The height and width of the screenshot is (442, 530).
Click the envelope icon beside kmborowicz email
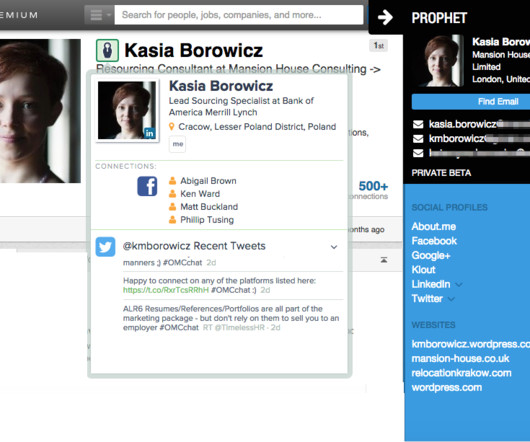pyautogui.click(x=418, y=139)
